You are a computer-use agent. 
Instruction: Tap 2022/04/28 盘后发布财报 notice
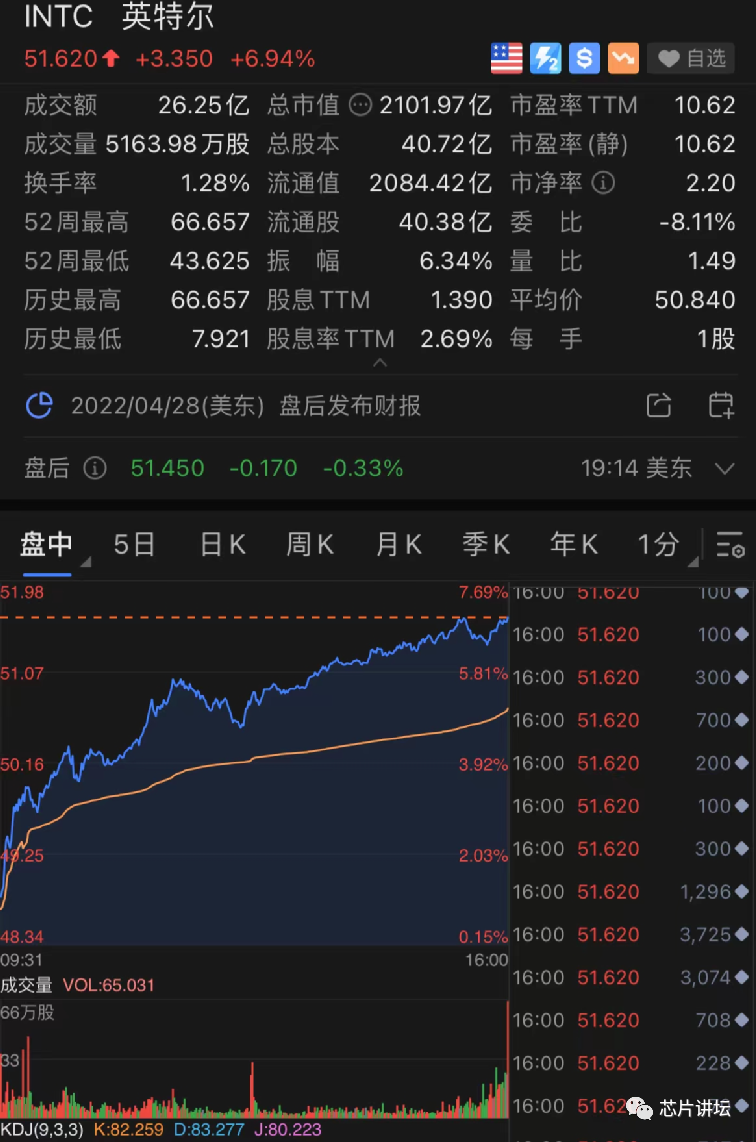[x=245, y=406]
